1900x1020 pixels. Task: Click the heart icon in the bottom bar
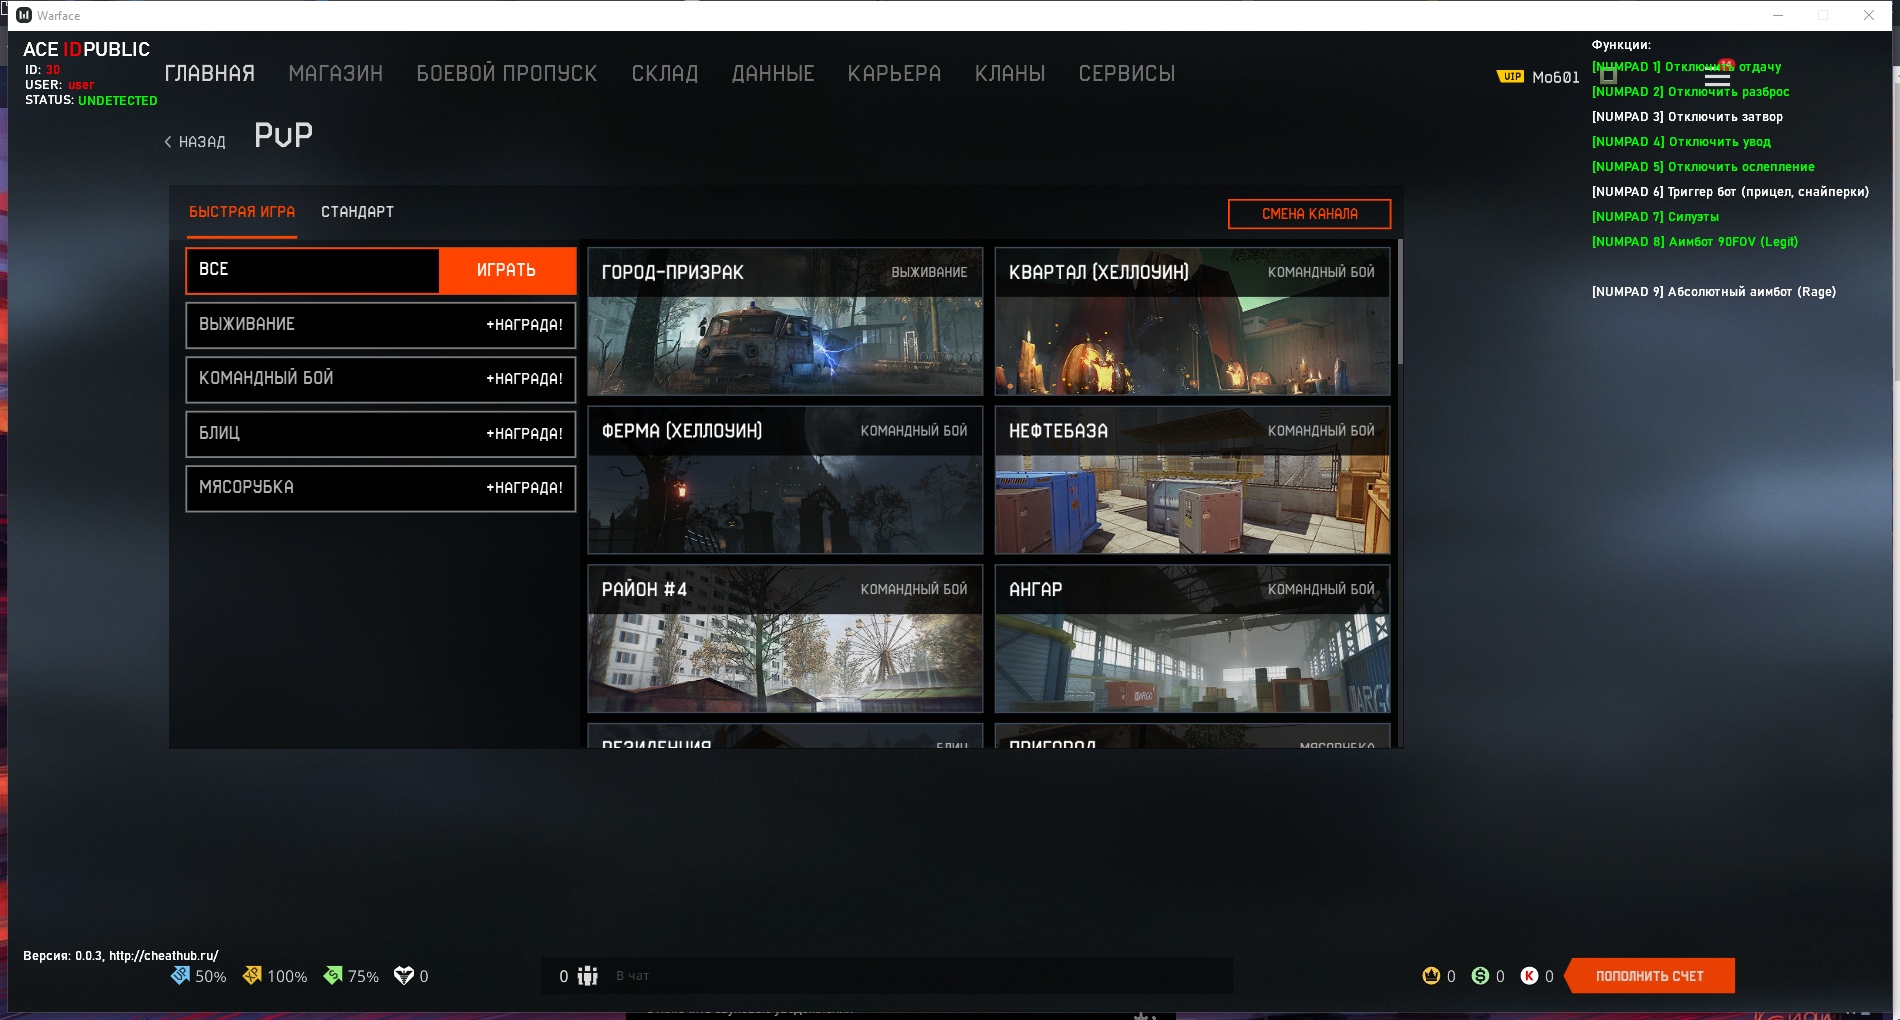(x=404, y=976)
